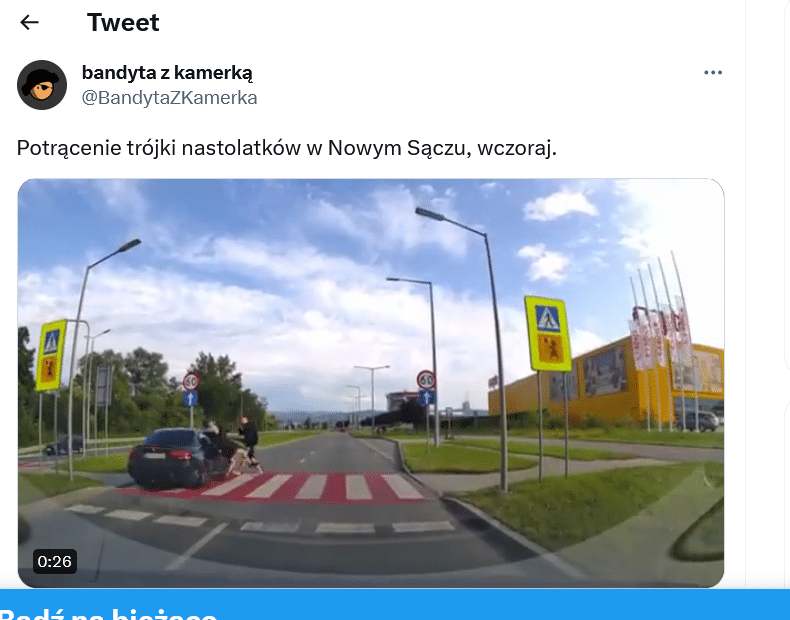Click the blue Bądź na bieżąco banner

(395, 605)
